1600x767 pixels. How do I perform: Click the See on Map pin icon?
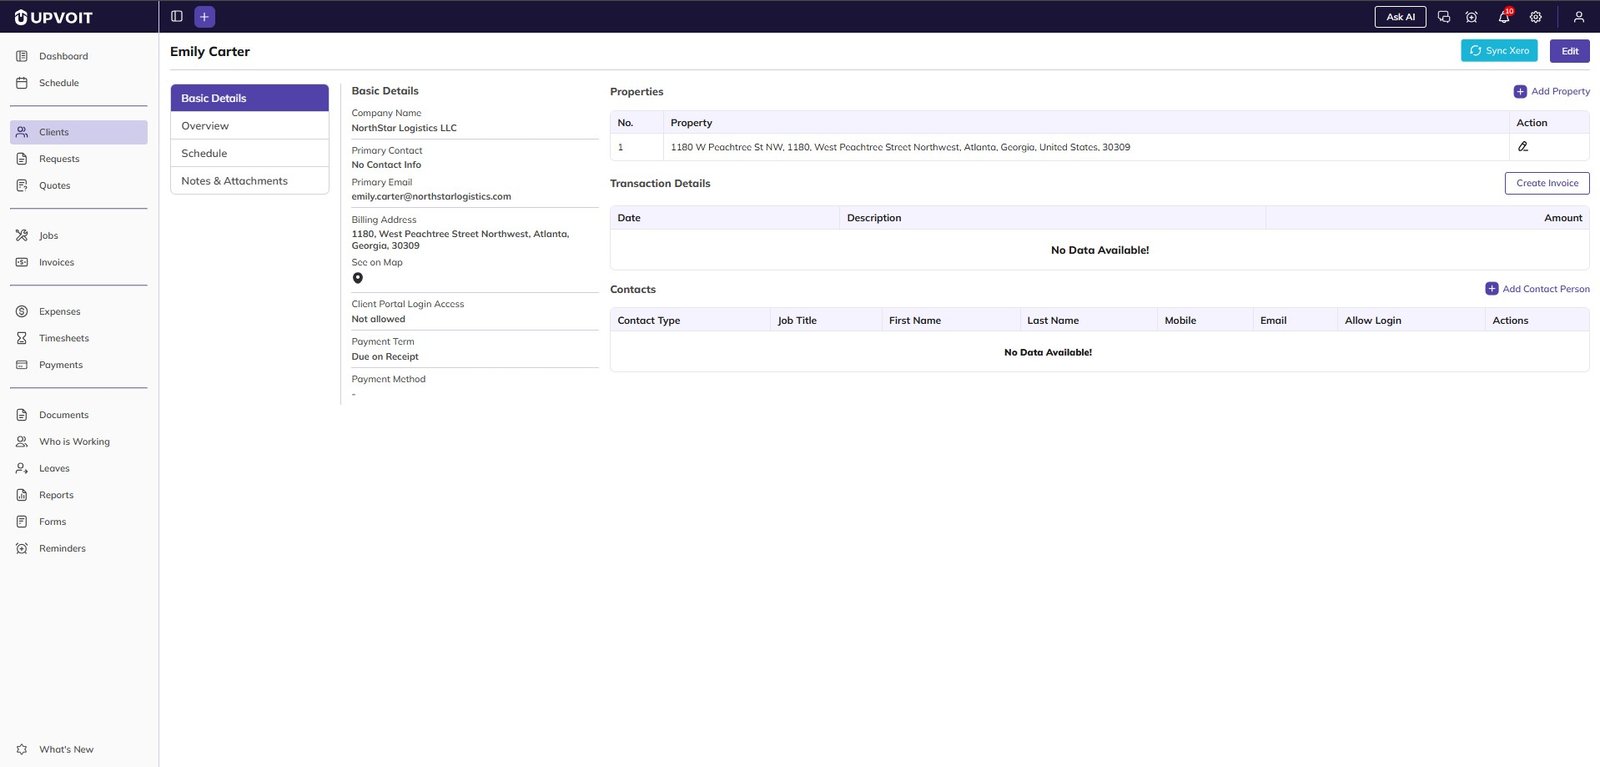(x=358, y=278)
